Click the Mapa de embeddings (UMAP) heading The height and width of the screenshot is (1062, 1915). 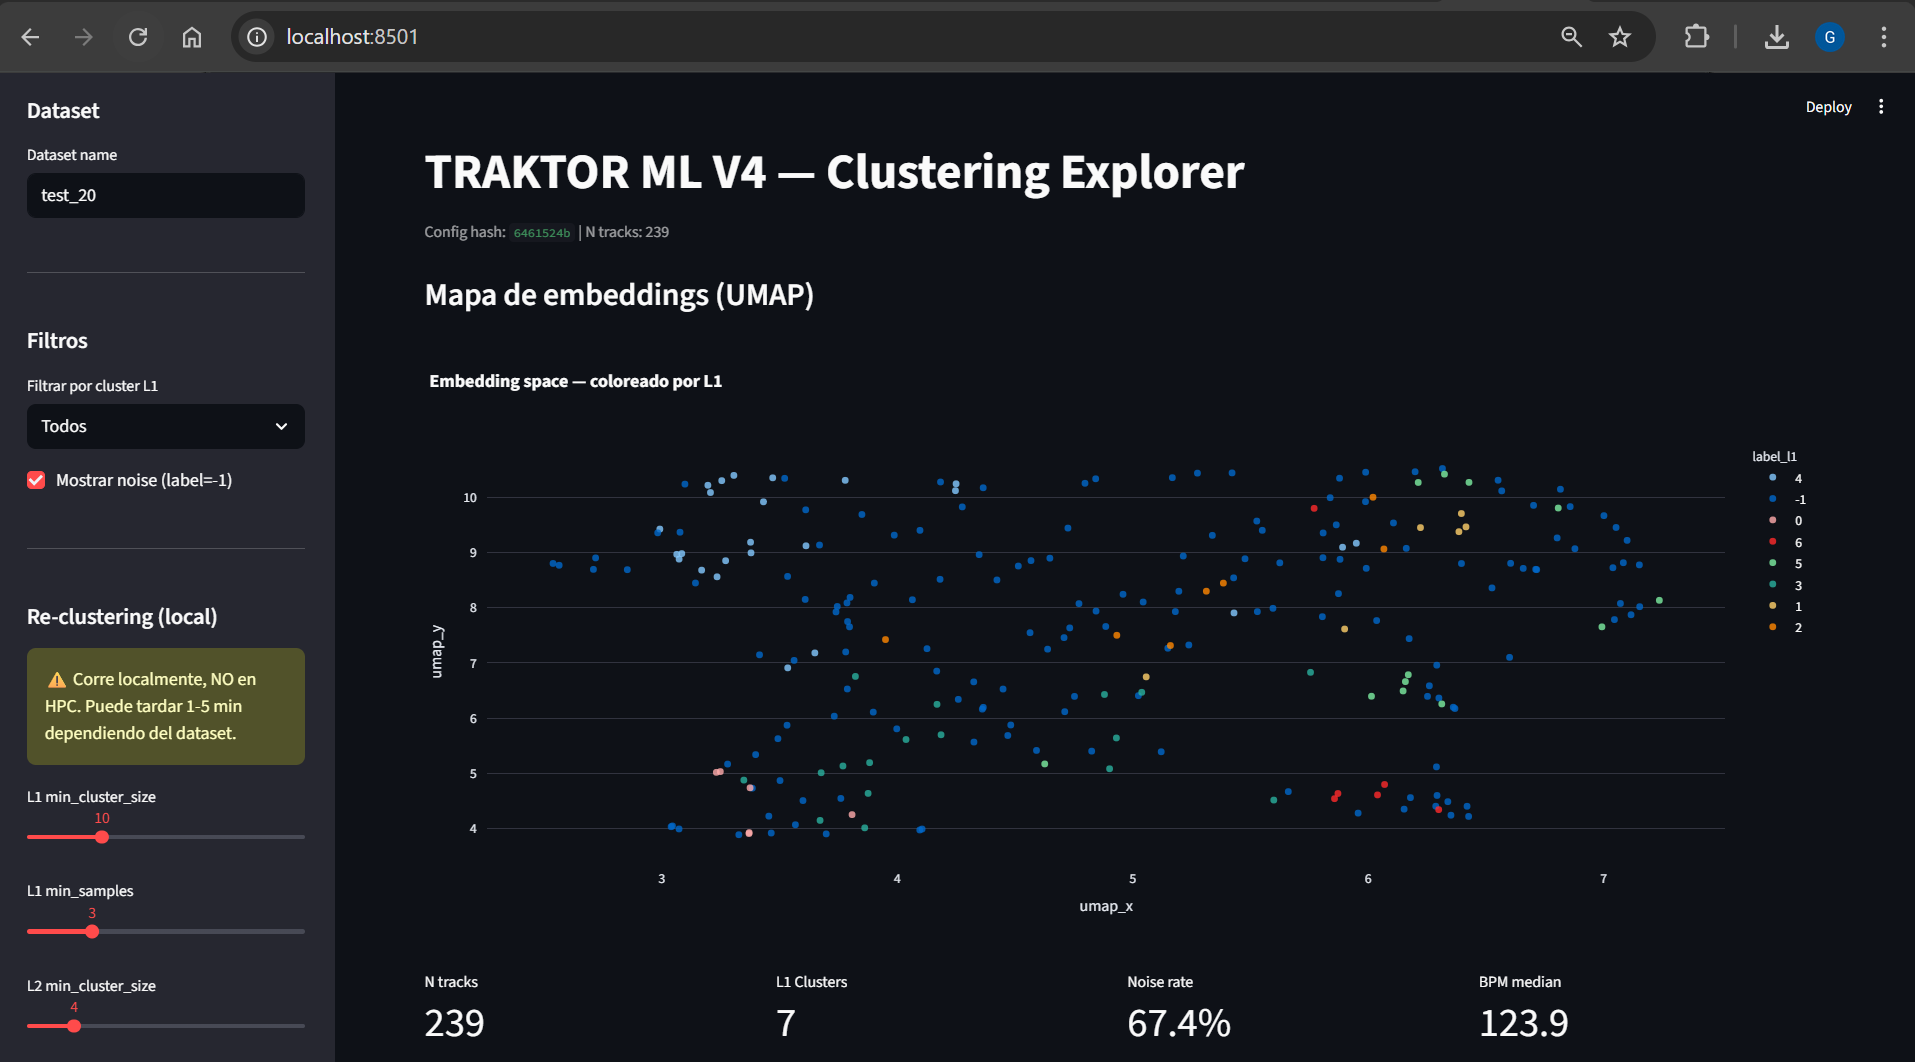click(619, 295)
